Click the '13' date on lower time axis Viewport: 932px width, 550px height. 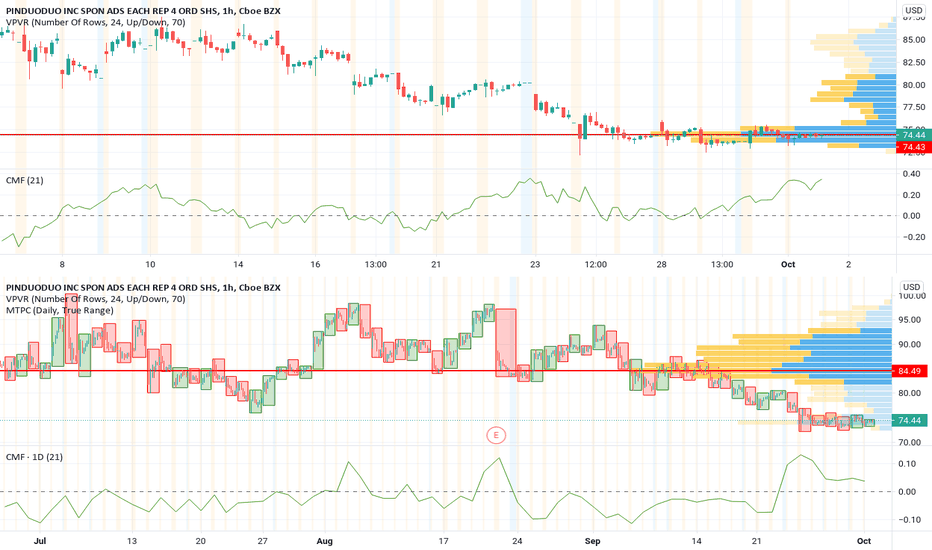click(x=131, y=541)
